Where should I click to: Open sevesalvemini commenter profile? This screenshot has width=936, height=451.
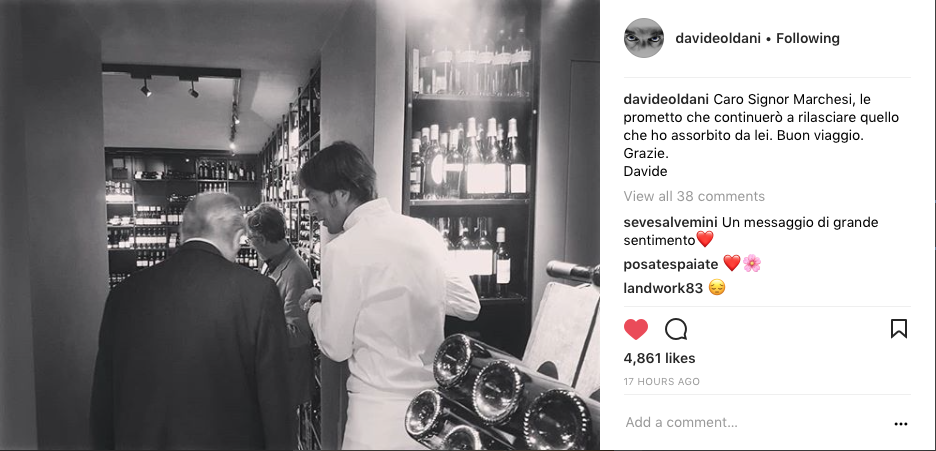670,223
